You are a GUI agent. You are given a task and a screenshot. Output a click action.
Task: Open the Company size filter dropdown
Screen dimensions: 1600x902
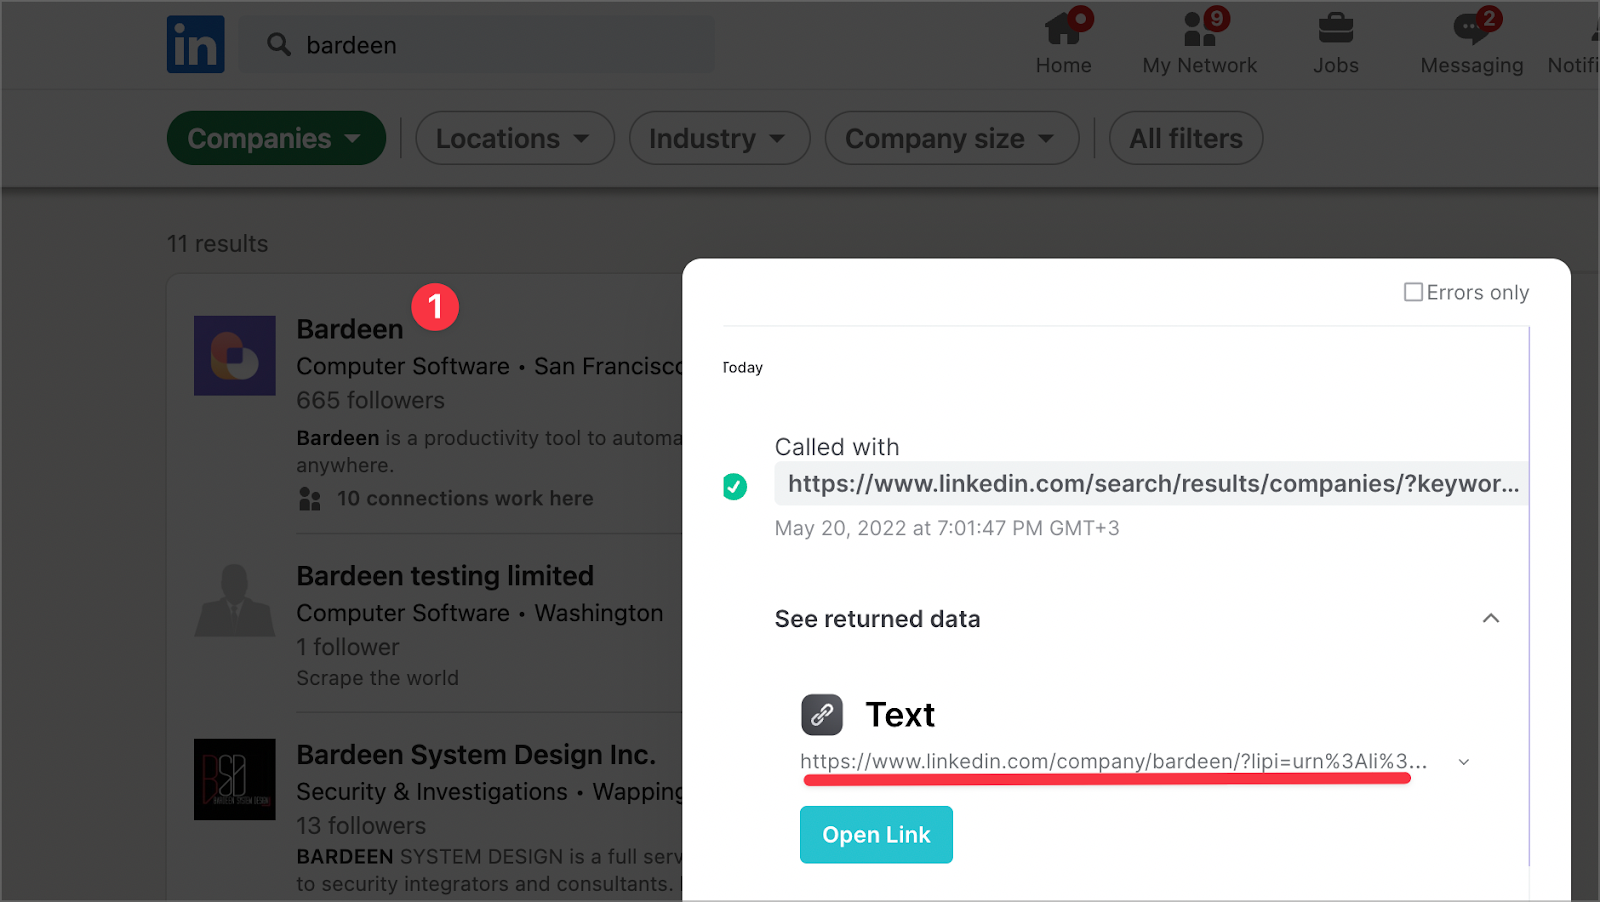[951, 138]
